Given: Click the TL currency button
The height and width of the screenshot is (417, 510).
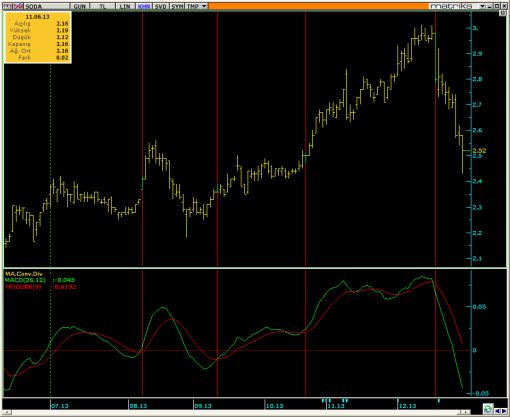Looking at the screenshot, I should tap(102, 6).
